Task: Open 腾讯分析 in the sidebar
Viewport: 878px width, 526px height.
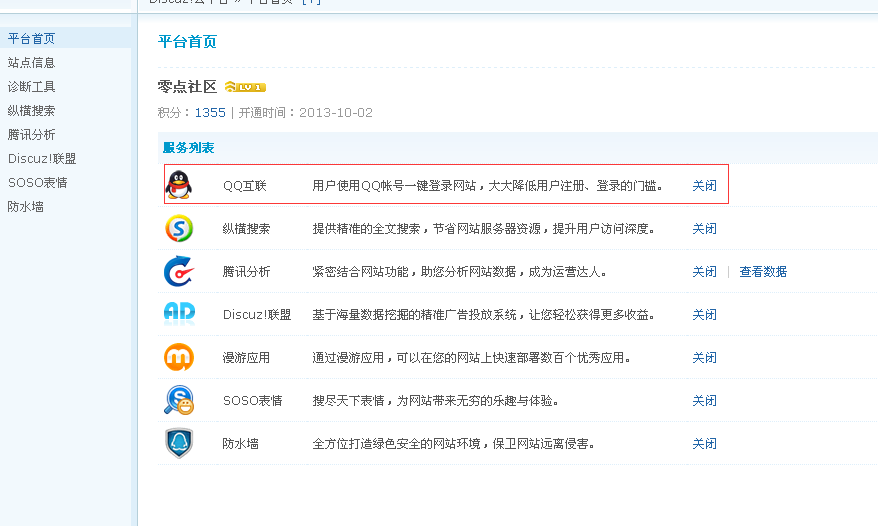Action: coord(31,135)
